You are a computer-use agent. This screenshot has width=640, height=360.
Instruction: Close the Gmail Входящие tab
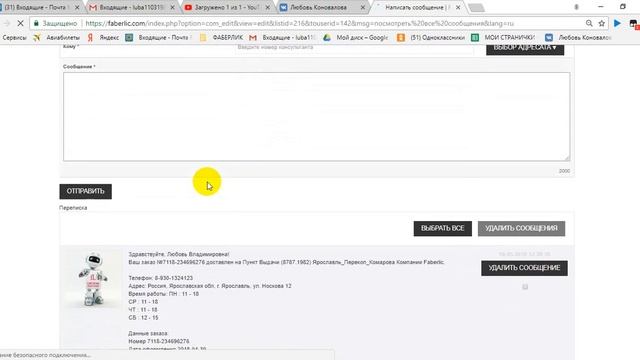[173, 7]
